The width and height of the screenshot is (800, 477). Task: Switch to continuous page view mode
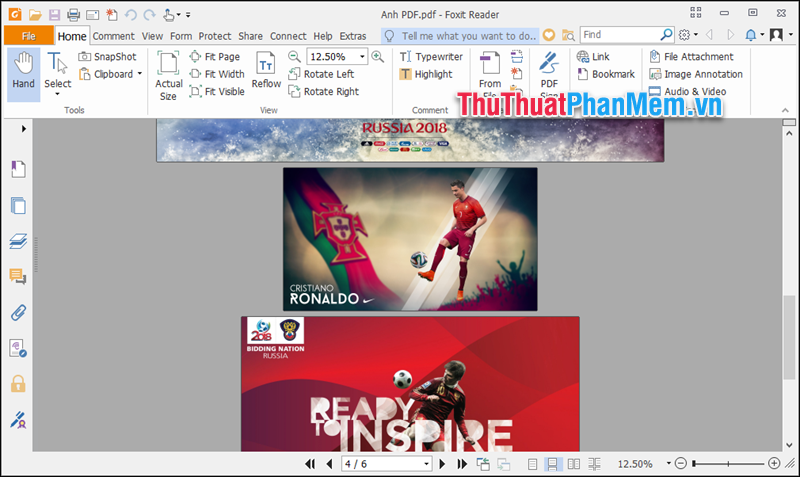552,464
